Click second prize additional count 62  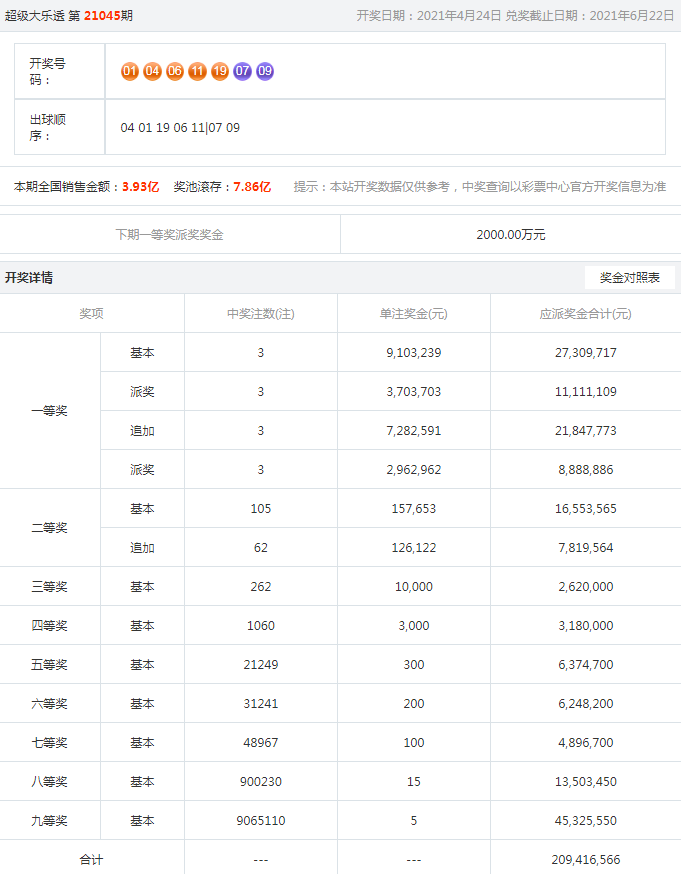[x=261, y=548]
